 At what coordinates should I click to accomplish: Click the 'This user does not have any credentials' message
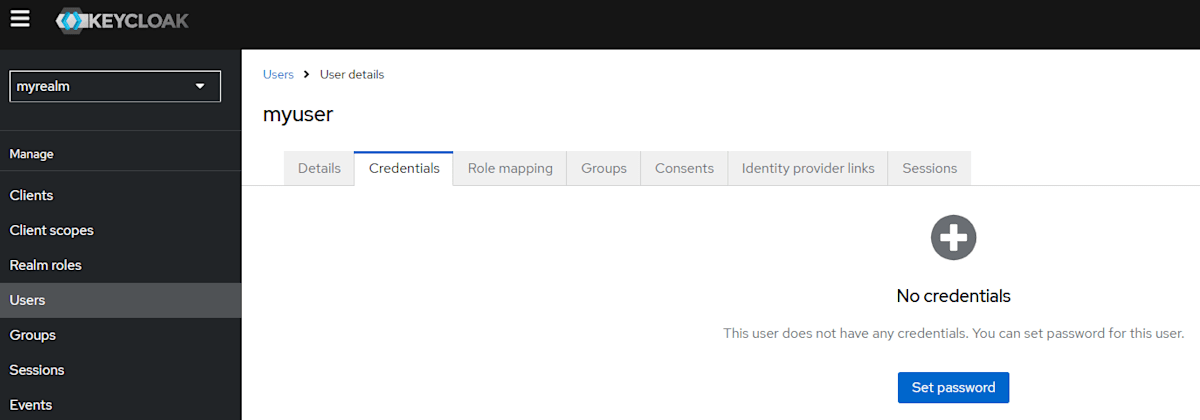tap(953, 333)
